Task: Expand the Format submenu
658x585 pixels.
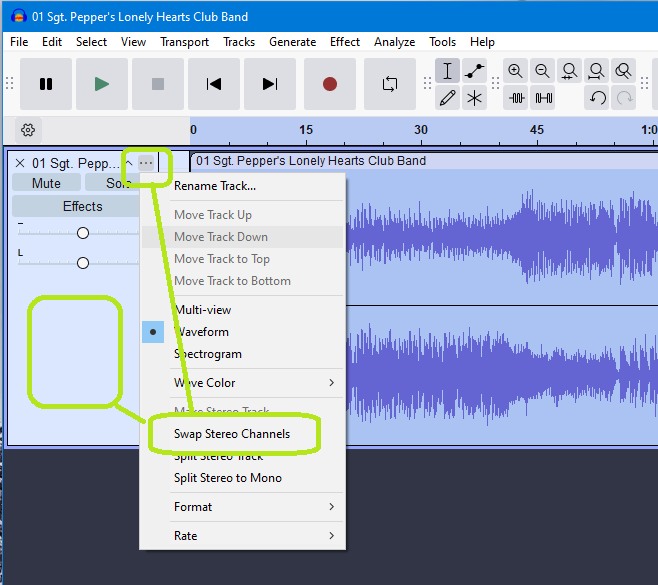Action: (243, 507)
